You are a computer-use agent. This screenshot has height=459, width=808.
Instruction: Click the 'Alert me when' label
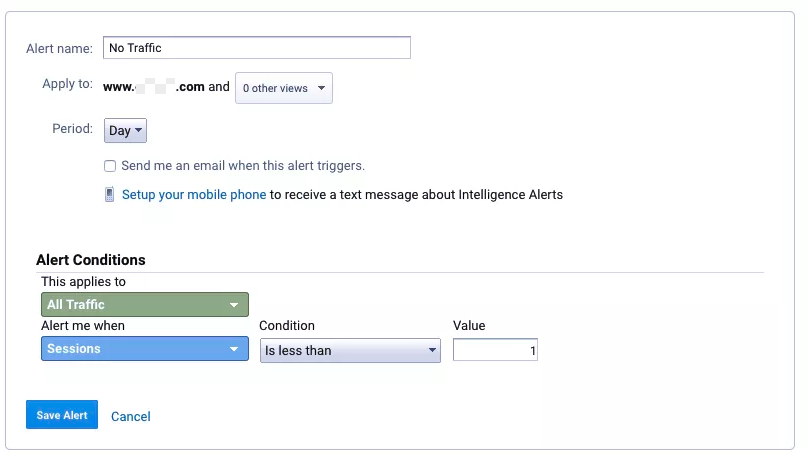point(83,326)
